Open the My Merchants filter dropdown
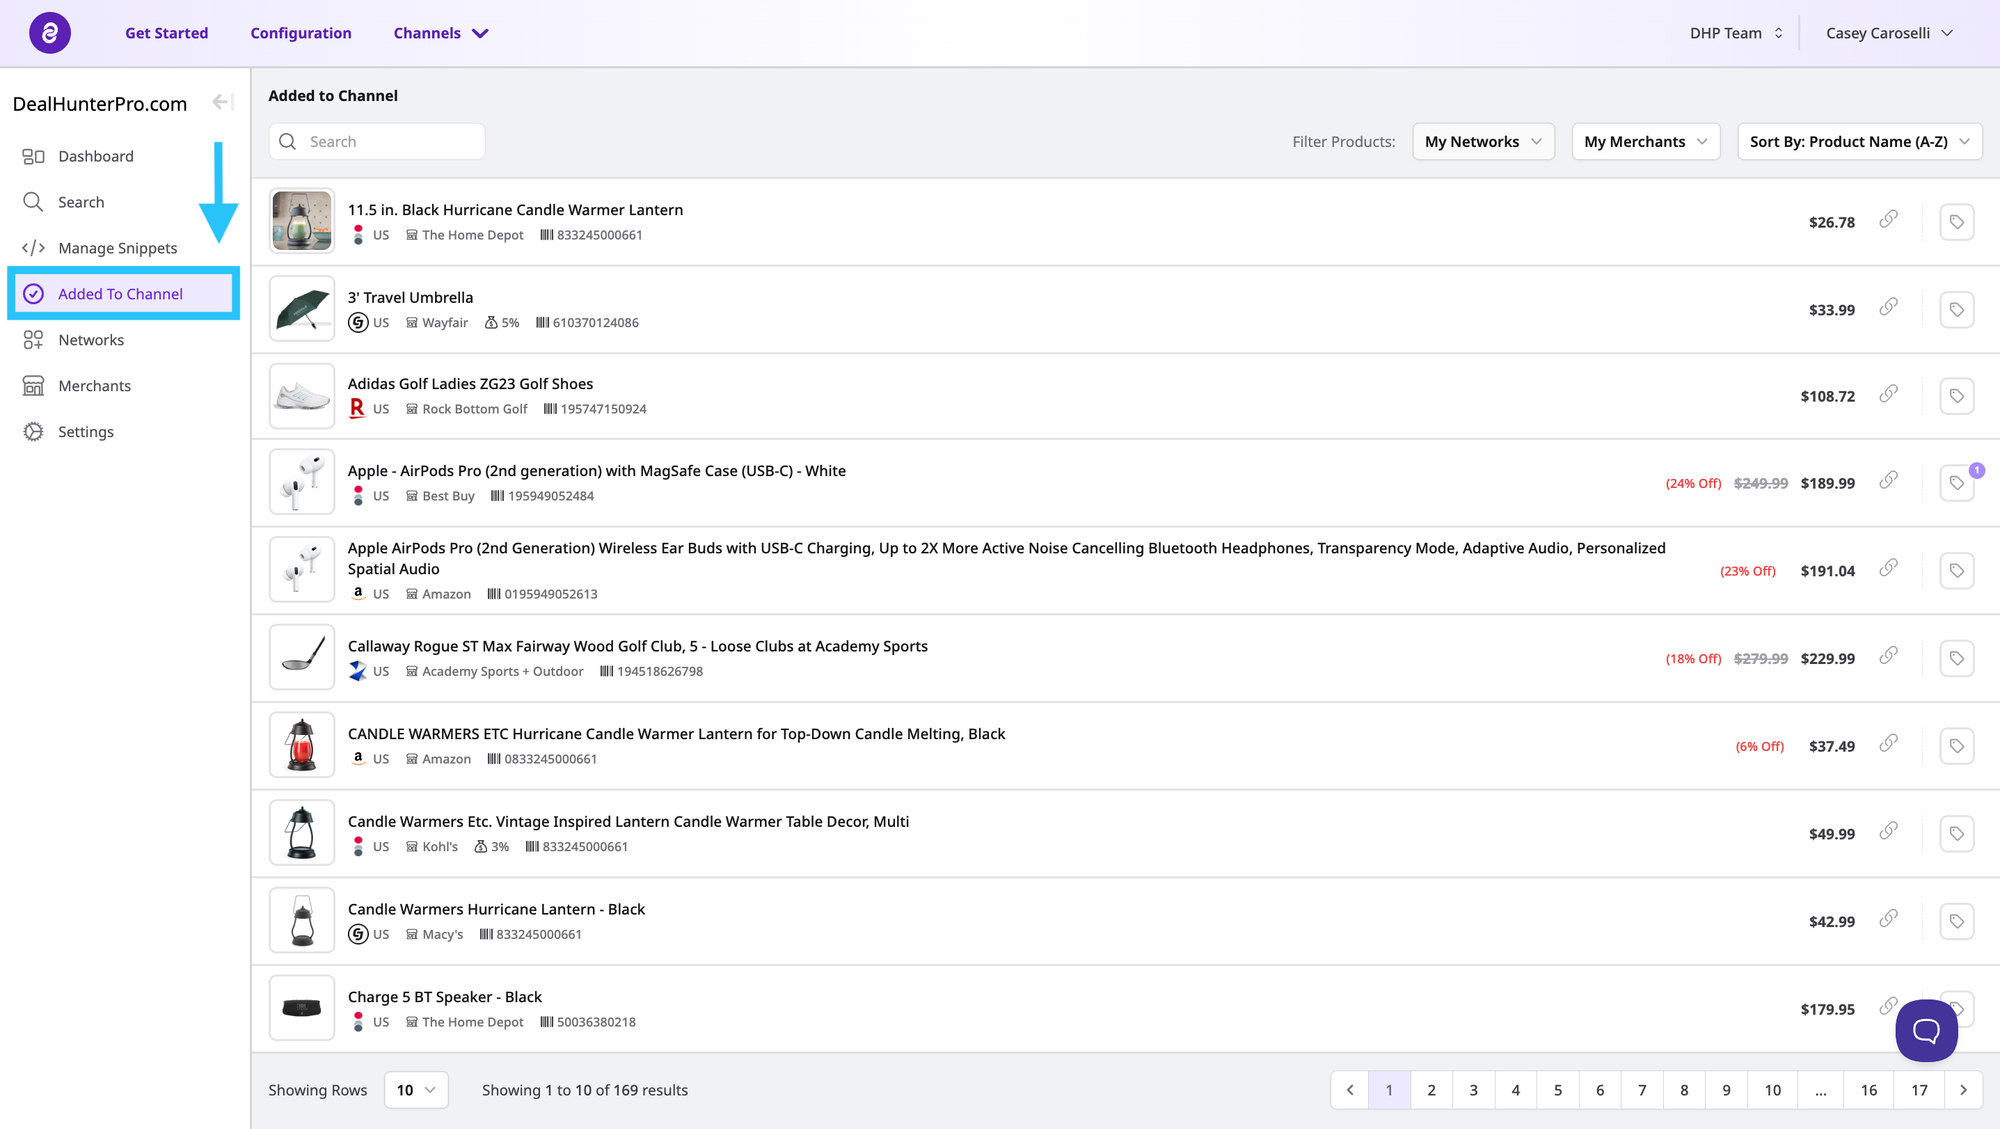 pyautogui.click(x=1645, y=142)
